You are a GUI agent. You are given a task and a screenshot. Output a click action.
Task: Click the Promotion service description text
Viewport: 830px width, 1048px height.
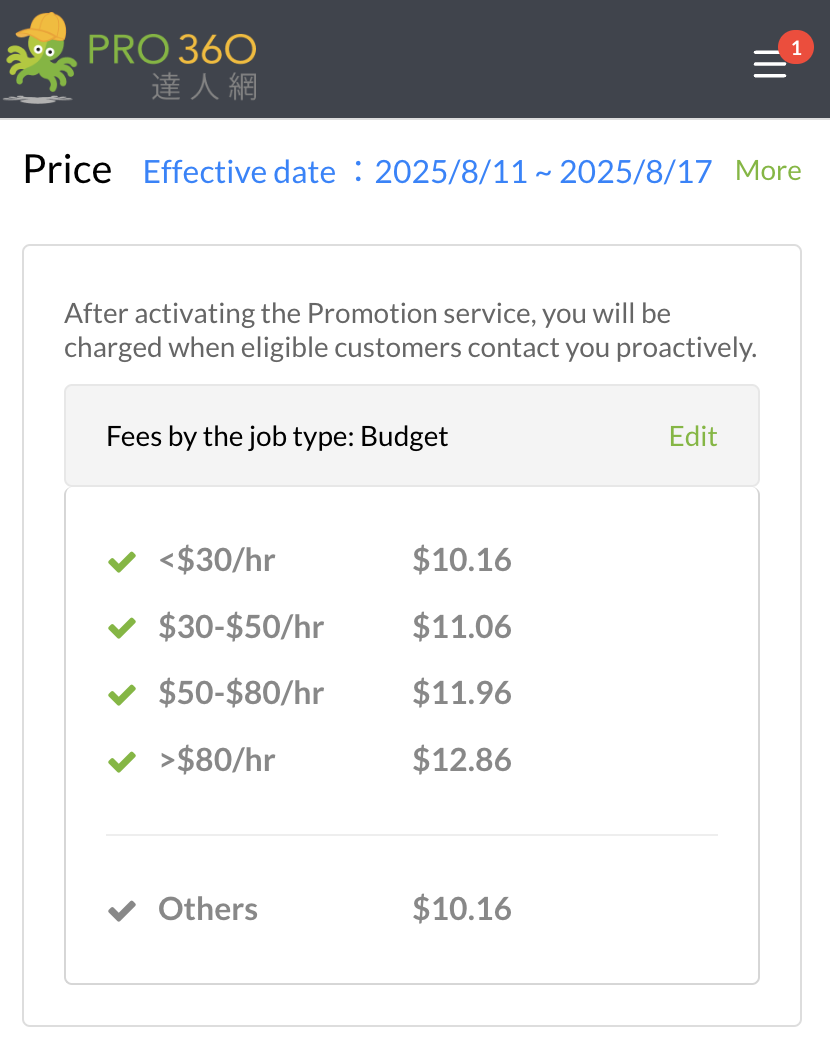coord(410,331)
